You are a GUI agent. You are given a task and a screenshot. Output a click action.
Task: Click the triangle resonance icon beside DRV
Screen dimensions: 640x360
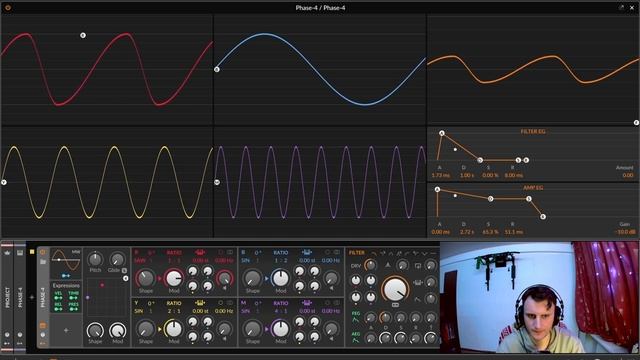pyautogui.click(x=388, y=265)
